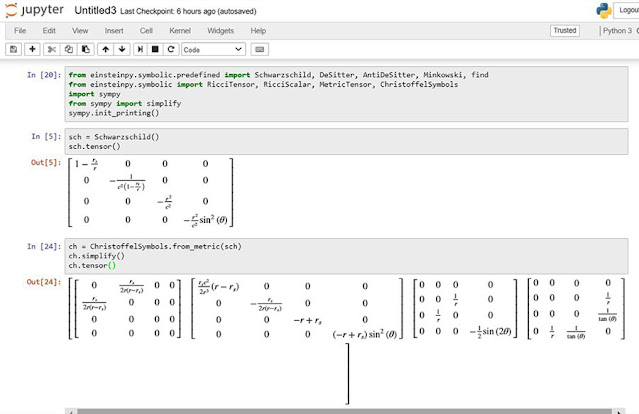Viewport: 639px width, 414px height.
Task: Open the Edit menu
Action: coord(49,31)
